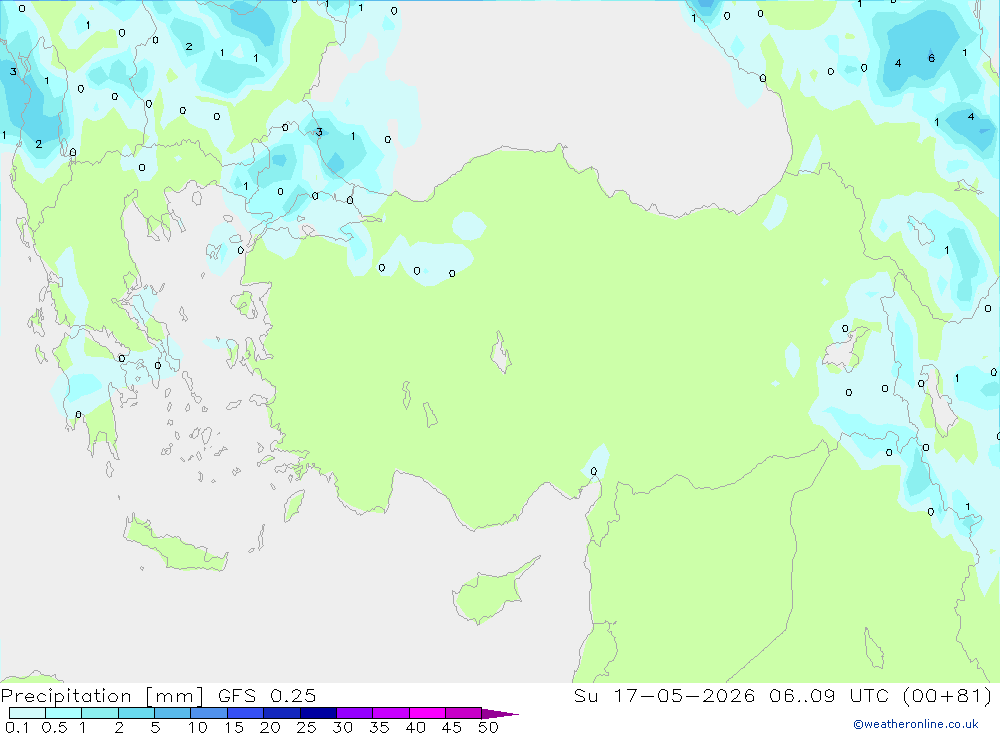
Task: Click the 25–30 mm legend color swatch
Action: pyautogui.click(x=318, y=713)
